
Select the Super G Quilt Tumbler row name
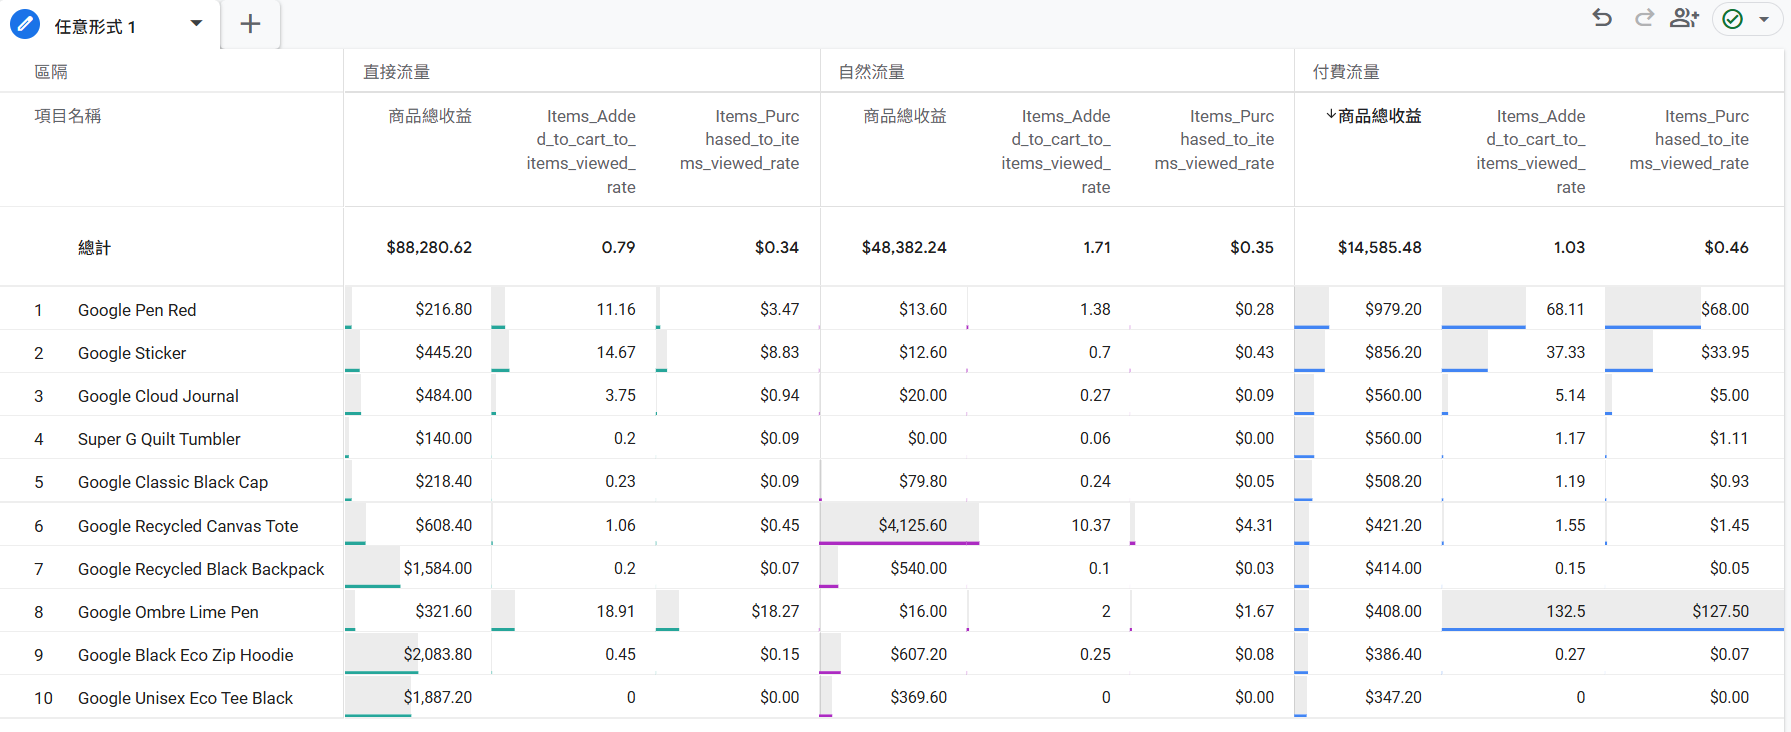159,439
